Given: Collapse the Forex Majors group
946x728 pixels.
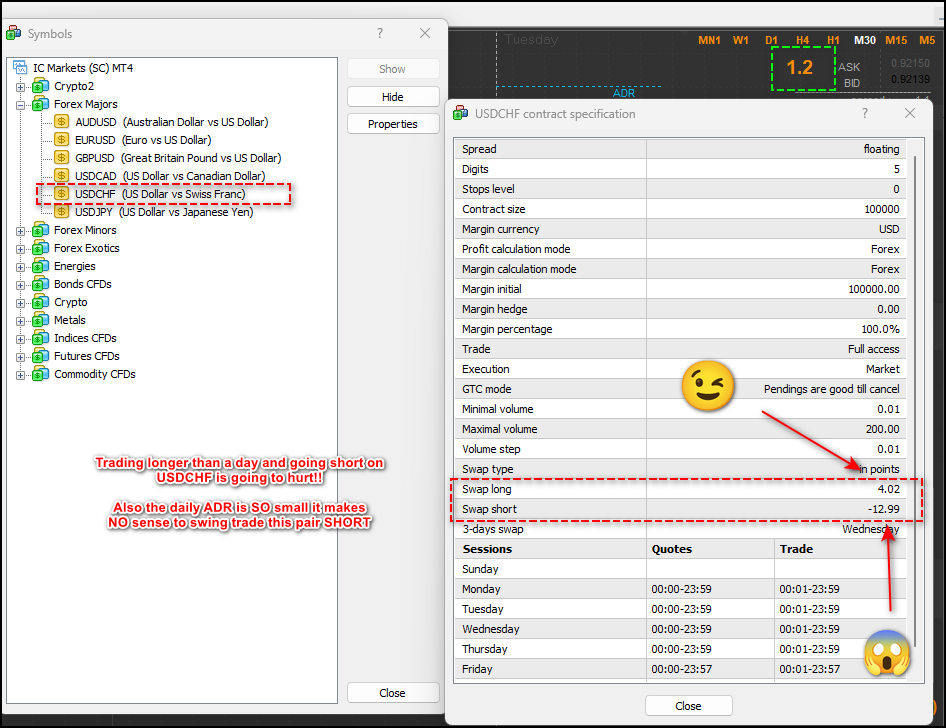Looking at the screenshot, I should tap(21, 105).
